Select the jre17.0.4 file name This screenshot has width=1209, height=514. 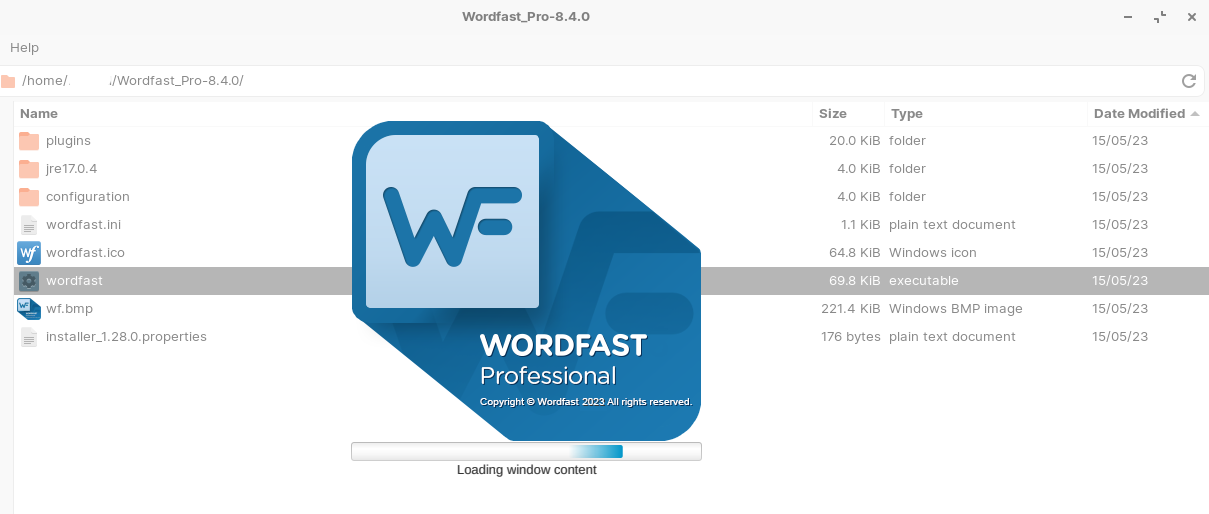point(71,169)
